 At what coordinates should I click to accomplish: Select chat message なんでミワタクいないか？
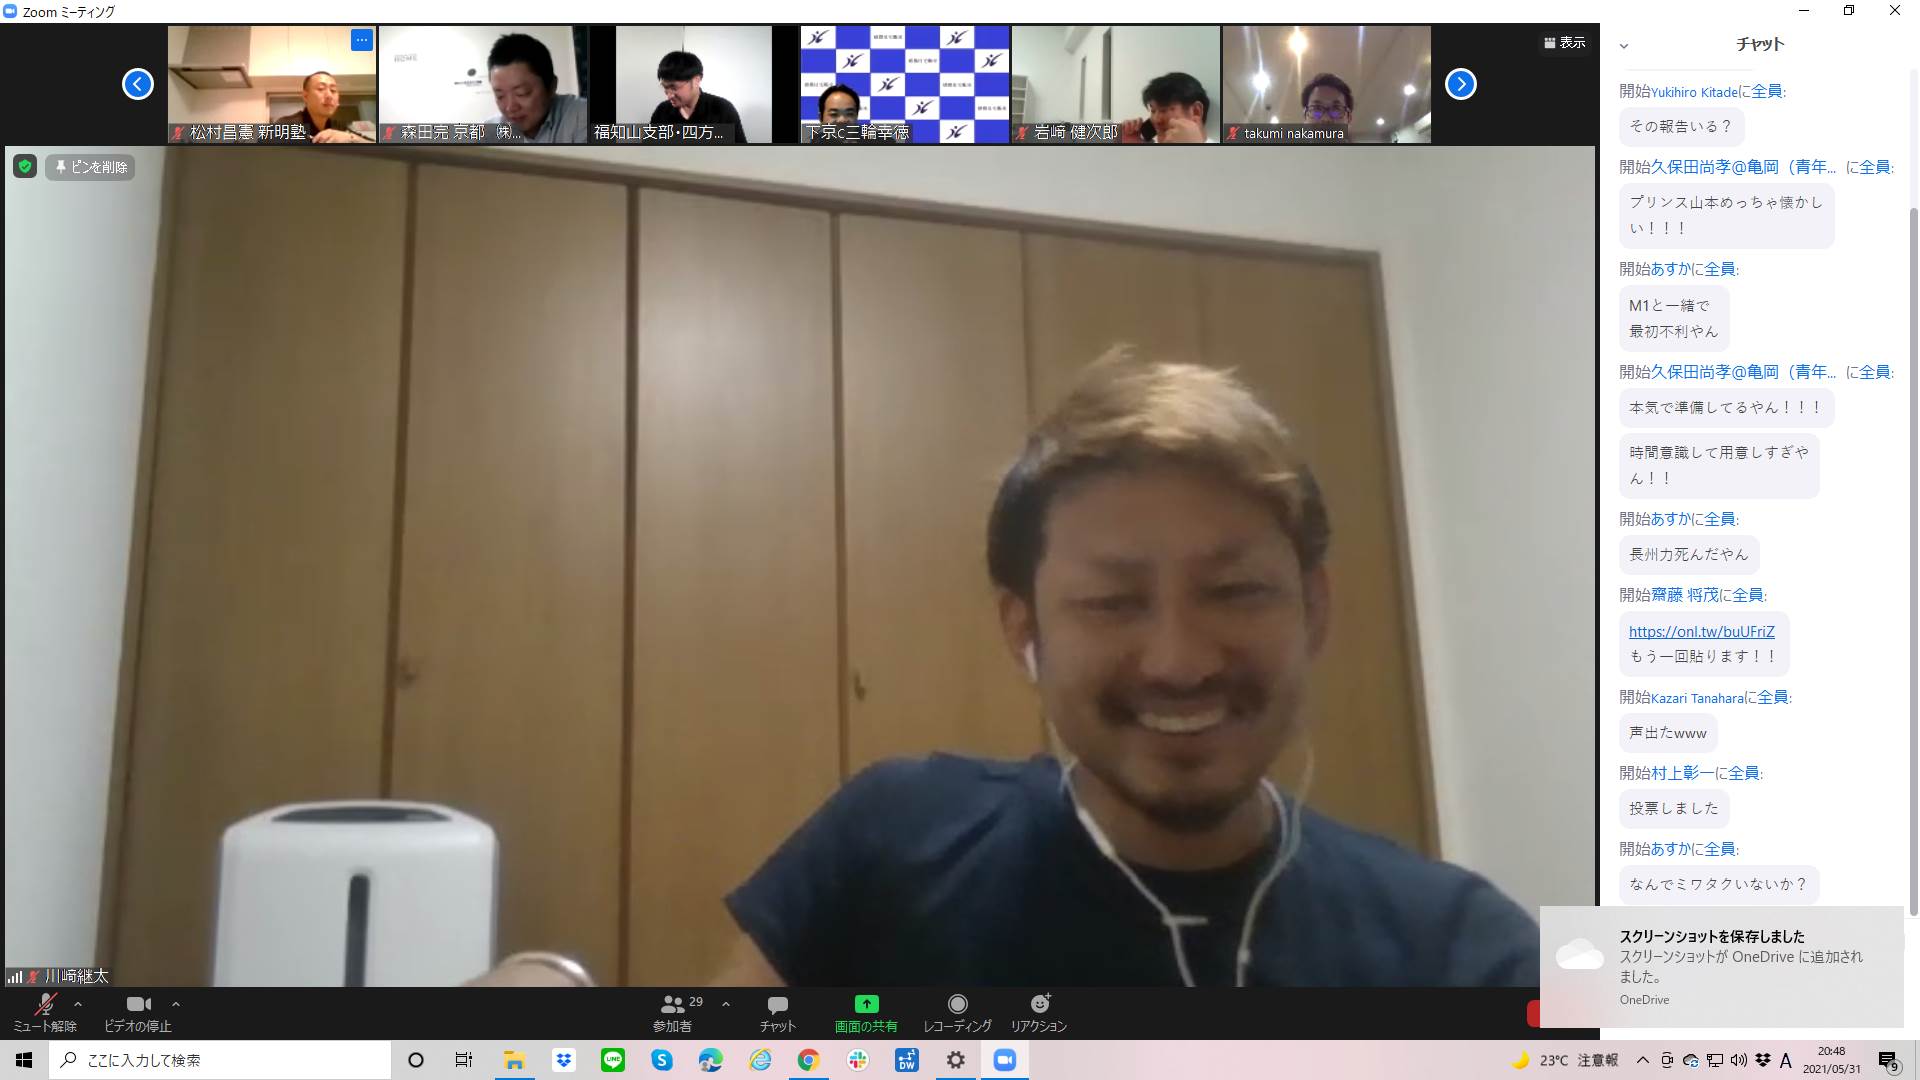click(1718, 884)
